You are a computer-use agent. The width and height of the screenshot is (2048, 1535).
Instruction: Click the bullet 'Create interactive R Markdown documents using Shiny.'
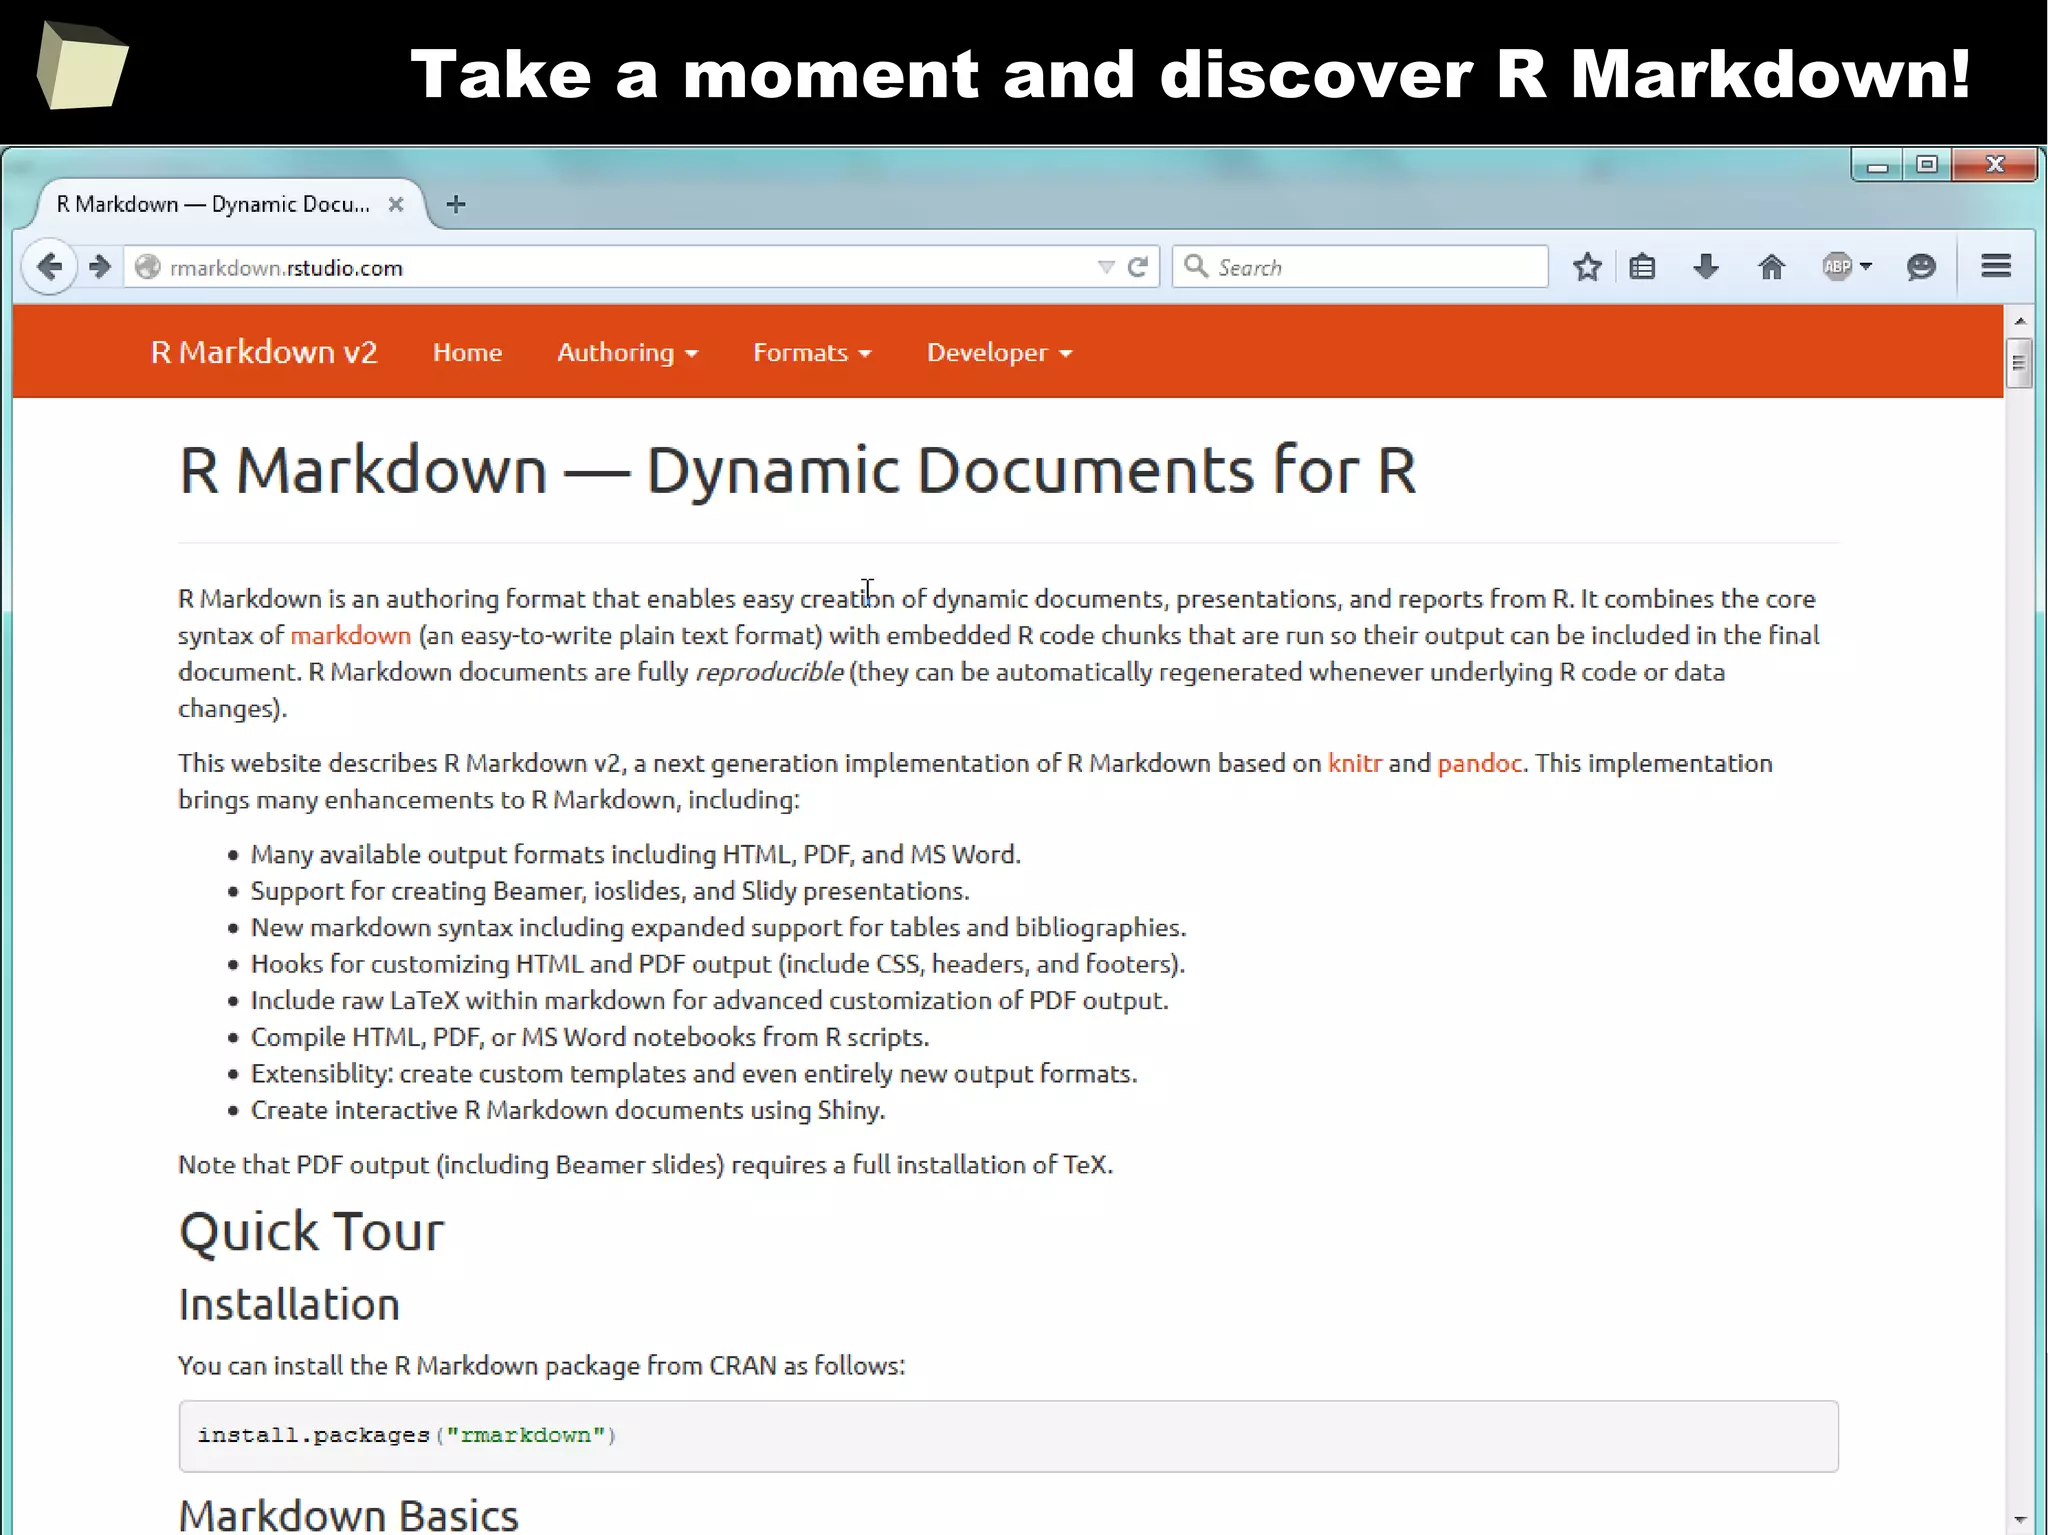click(x=568, y=1110)
